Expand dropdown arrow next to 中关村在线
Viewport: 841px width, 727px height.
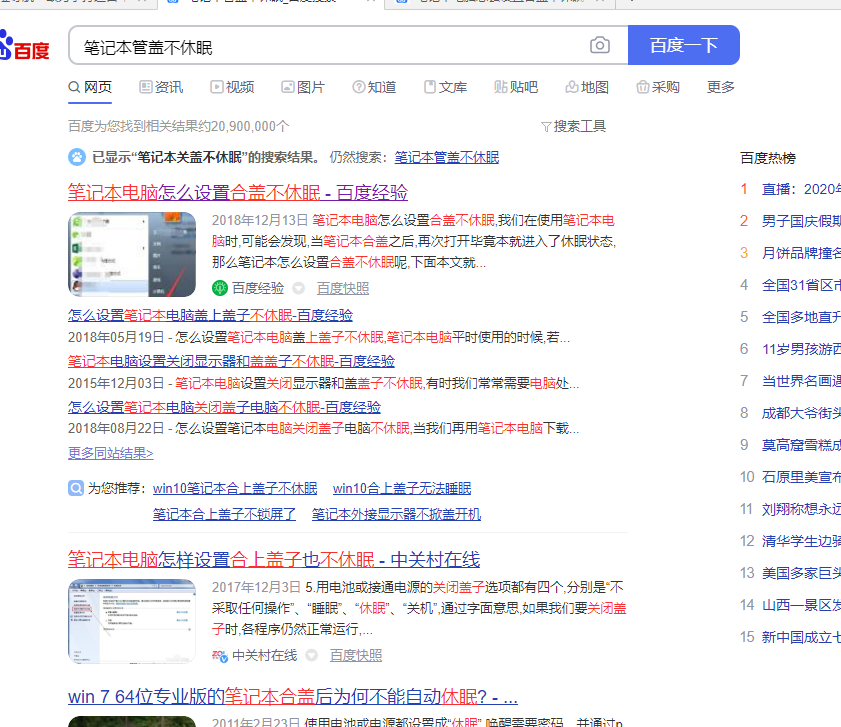pyautogui.click(x=312, y=656)
